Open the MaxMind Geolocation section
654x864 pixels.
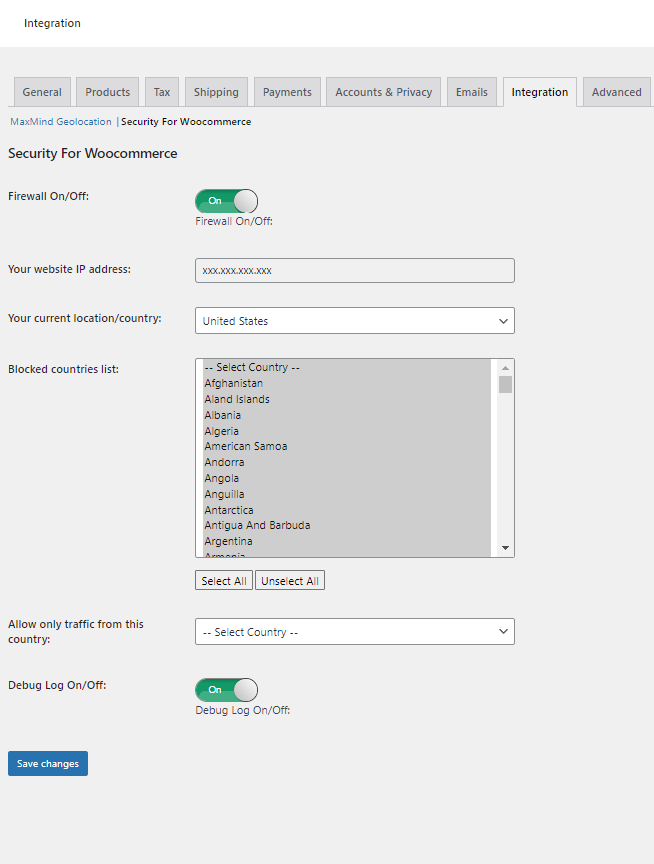pos(60,121)
